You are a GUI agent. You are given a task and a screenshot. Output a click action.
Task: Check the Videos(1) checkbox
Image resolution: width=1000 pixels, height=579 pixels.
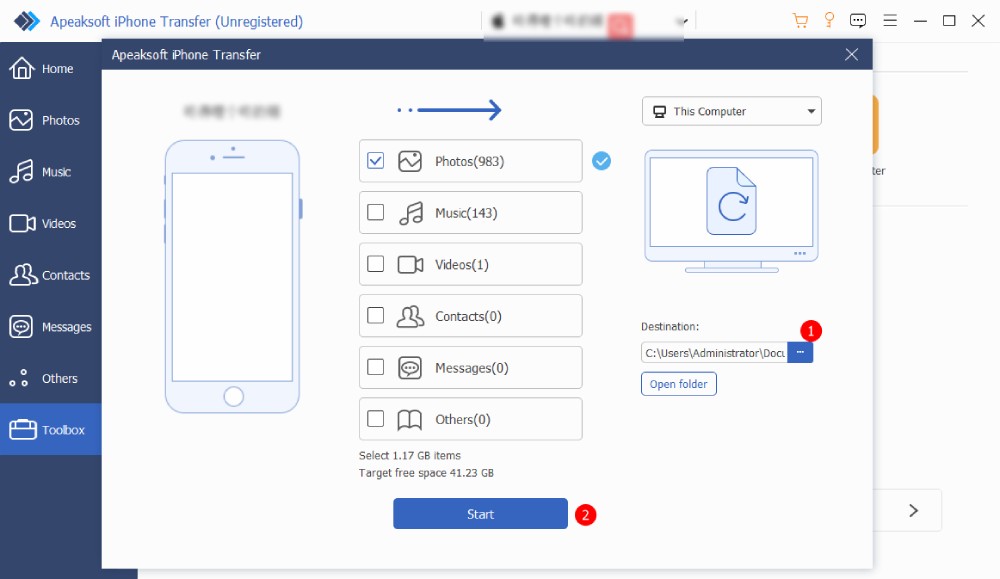coord(376,264)
